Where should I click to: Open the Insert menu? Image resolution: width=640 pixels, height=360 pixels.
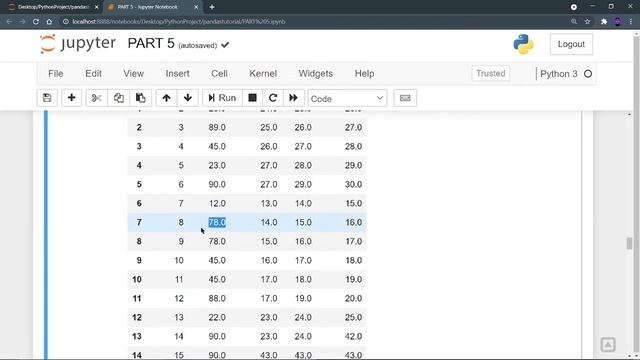(x=178, y=73)
